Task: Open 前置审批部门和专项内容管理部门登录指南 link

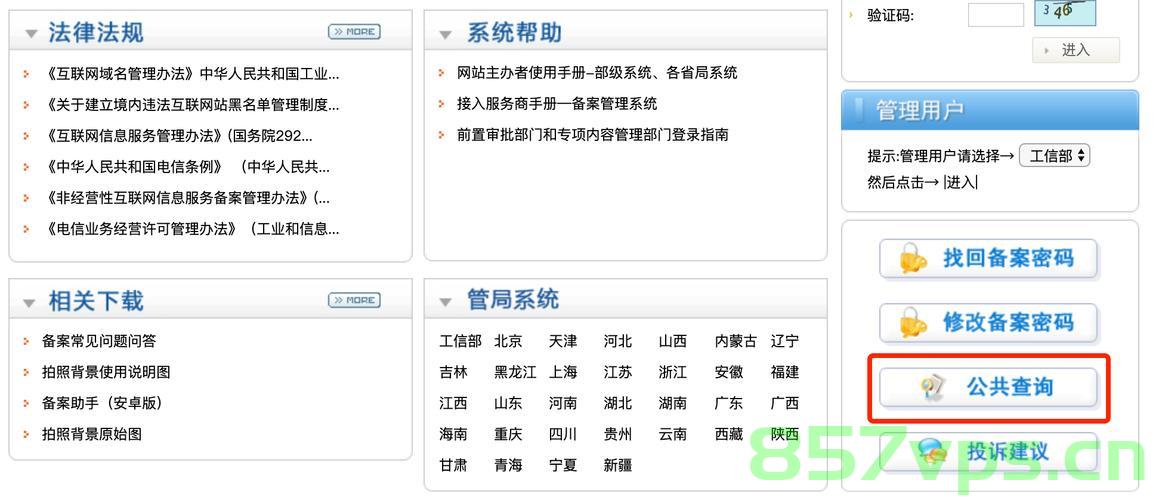Action: 593,135
